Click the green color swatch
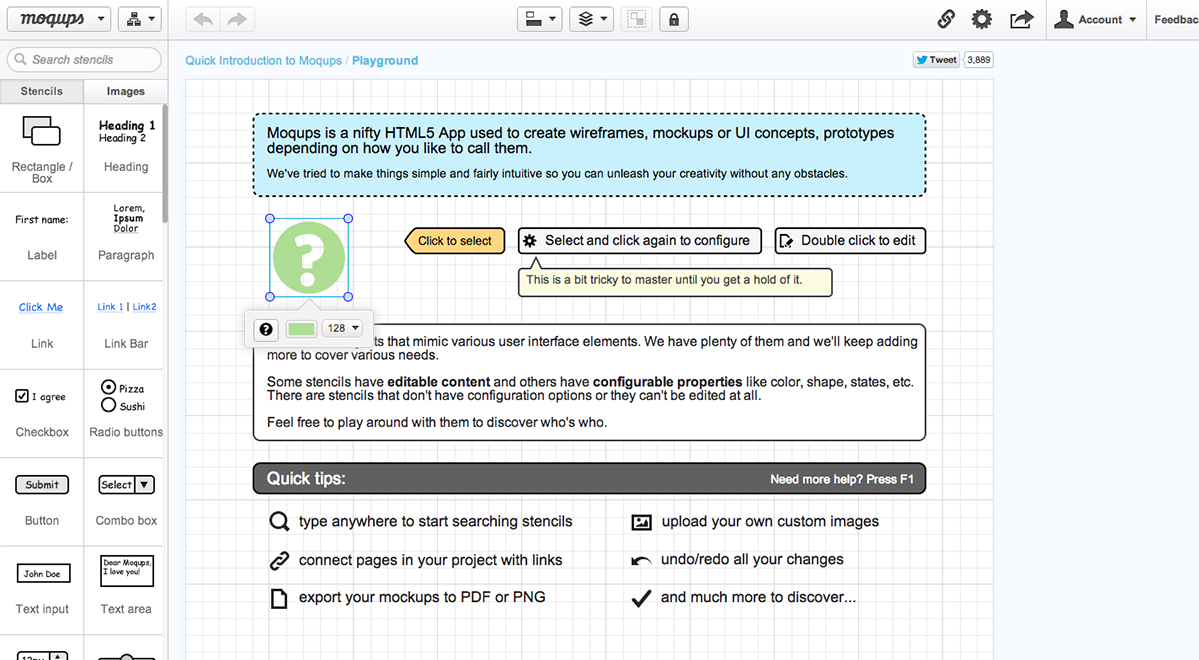The height and width of the screenshot is (660, 1199). click(x=301, y=329)
